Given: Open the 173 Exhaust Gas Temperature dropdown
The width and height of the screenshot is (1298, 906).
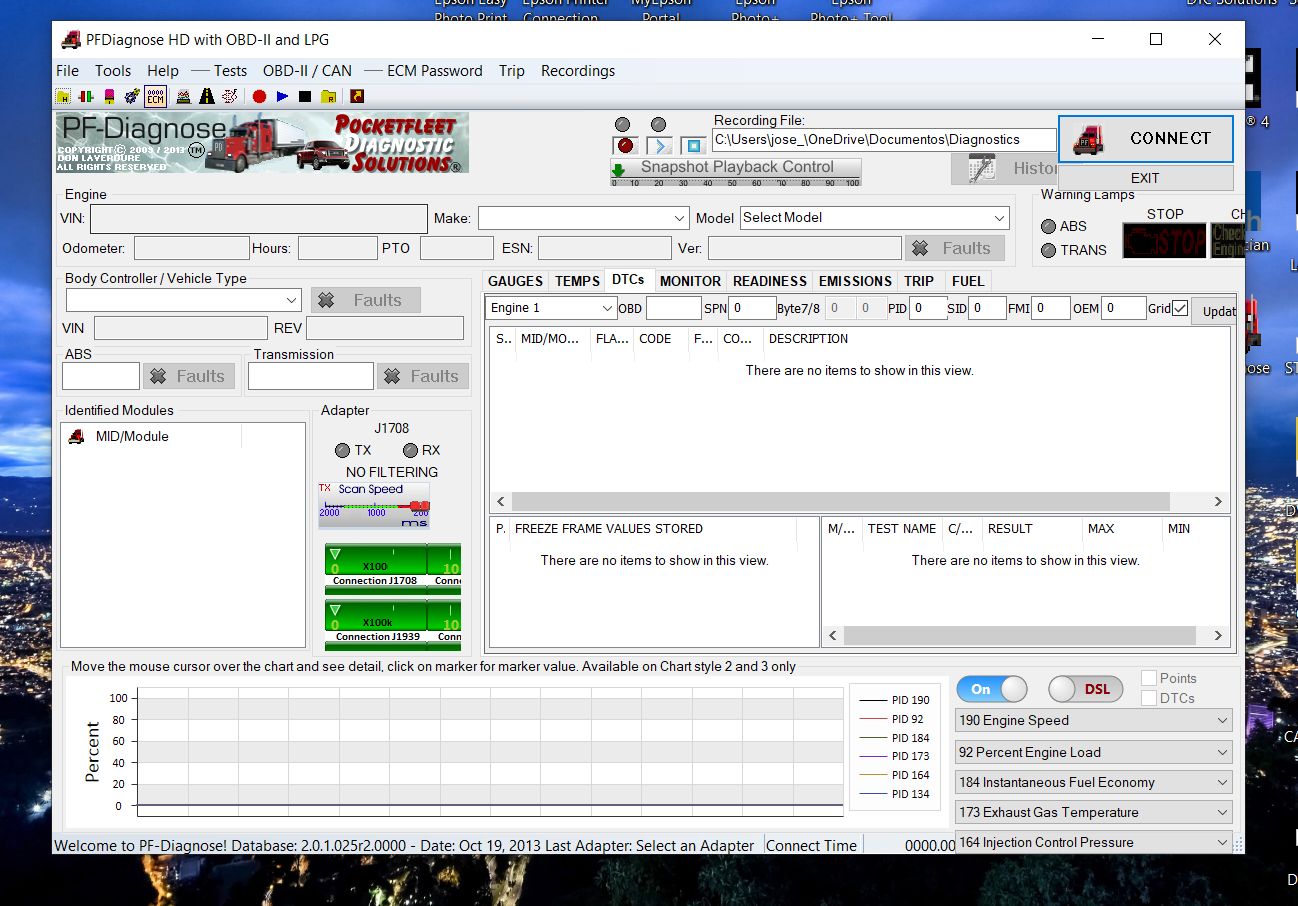Looking at the screenshot, I should click(x=1094, y=812).
